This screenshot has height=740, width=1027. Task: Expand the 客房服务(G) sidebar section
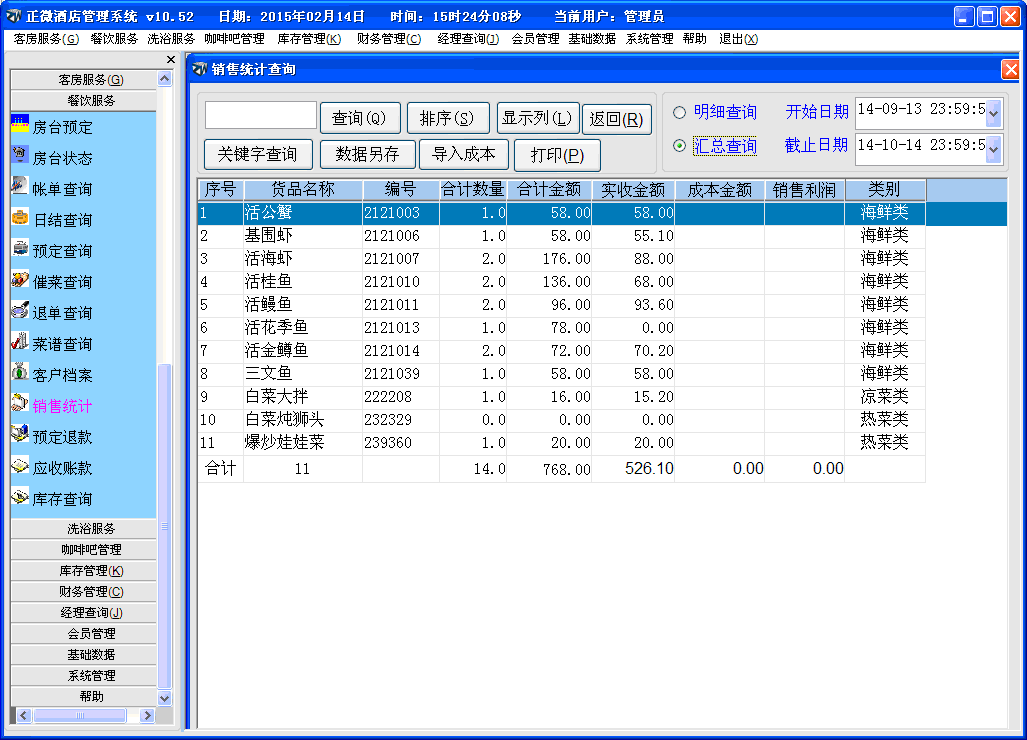pyautogui.click(x=84, y=80)
